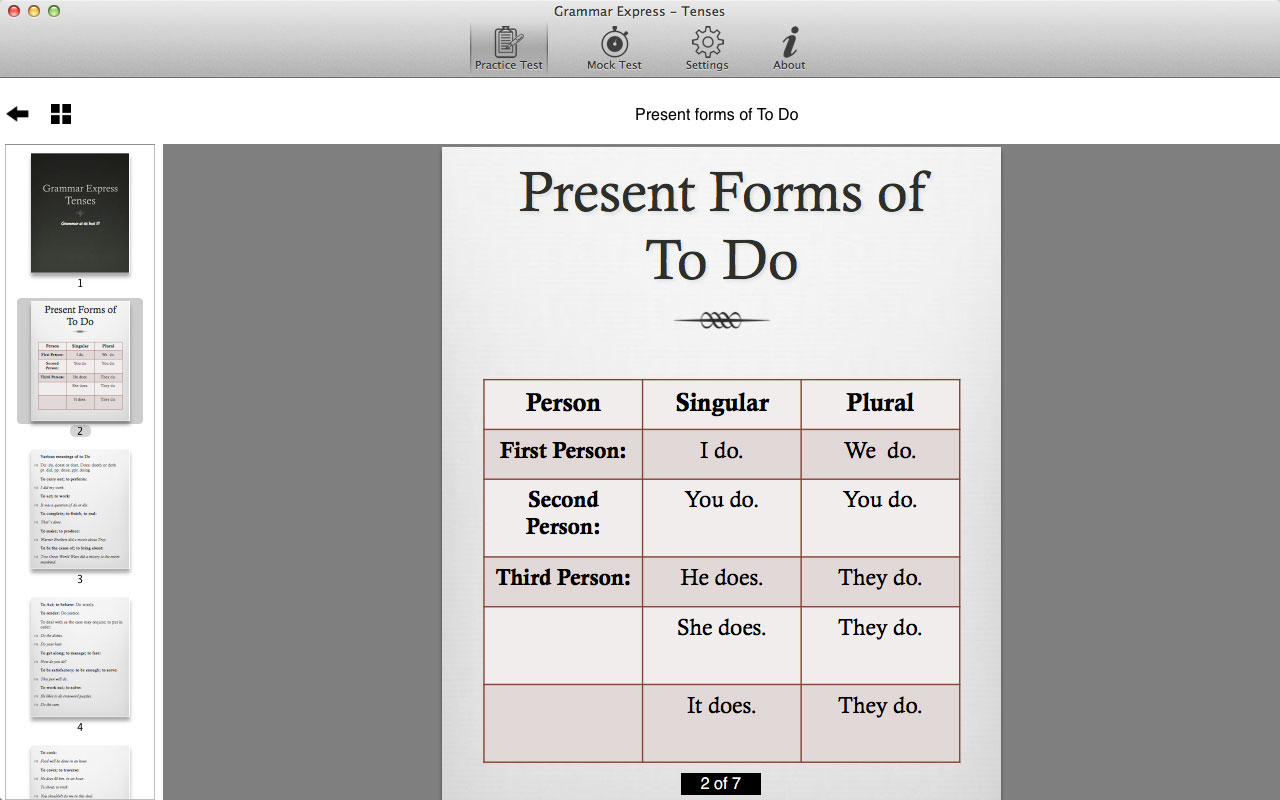
Task: Select the partially visible fifth page thumbnail
Action: pos(80,772)
